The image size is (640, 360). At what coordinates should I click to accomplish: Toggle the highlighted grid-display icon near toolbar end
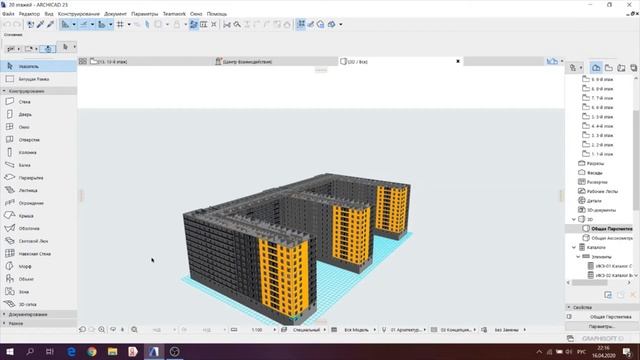(x=301, y=24)
